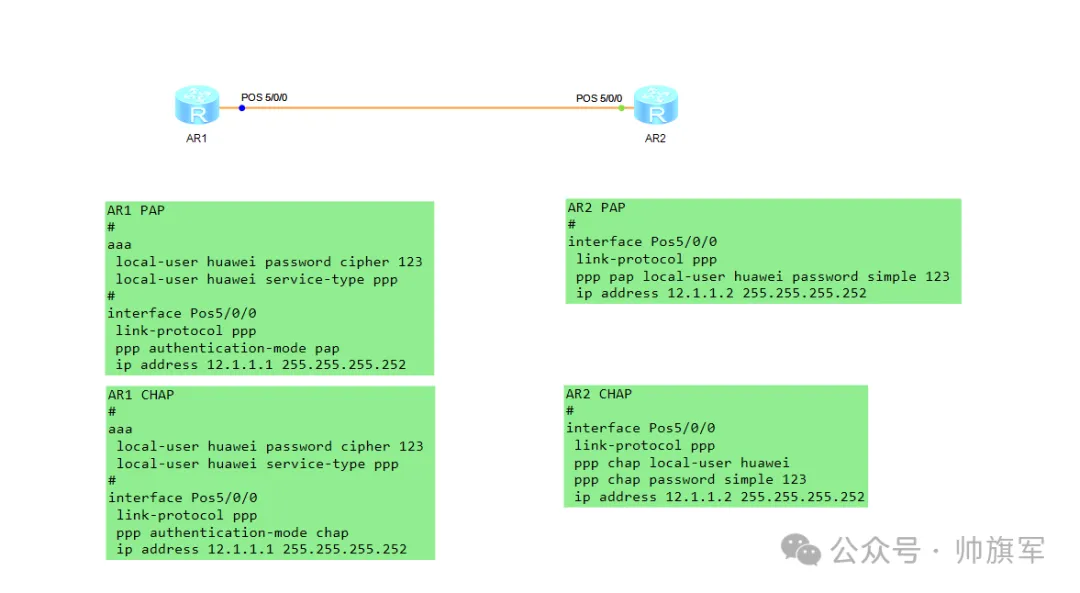The height and width of the screenshot is (593, 1080).
Task: Click the blue port dot beside AR1
Action: [242, 108]
